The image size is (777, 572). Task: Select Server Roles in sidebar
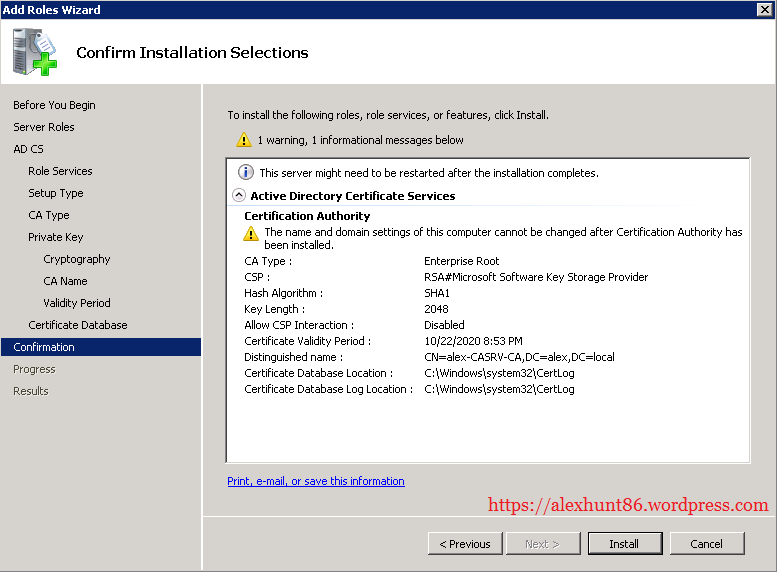pos(44,127)
